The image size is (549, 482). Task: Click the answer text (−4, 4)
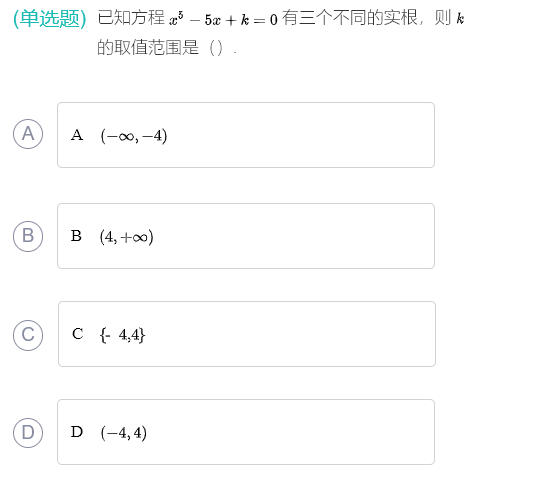pyautogui.click(x=124, y=433)
